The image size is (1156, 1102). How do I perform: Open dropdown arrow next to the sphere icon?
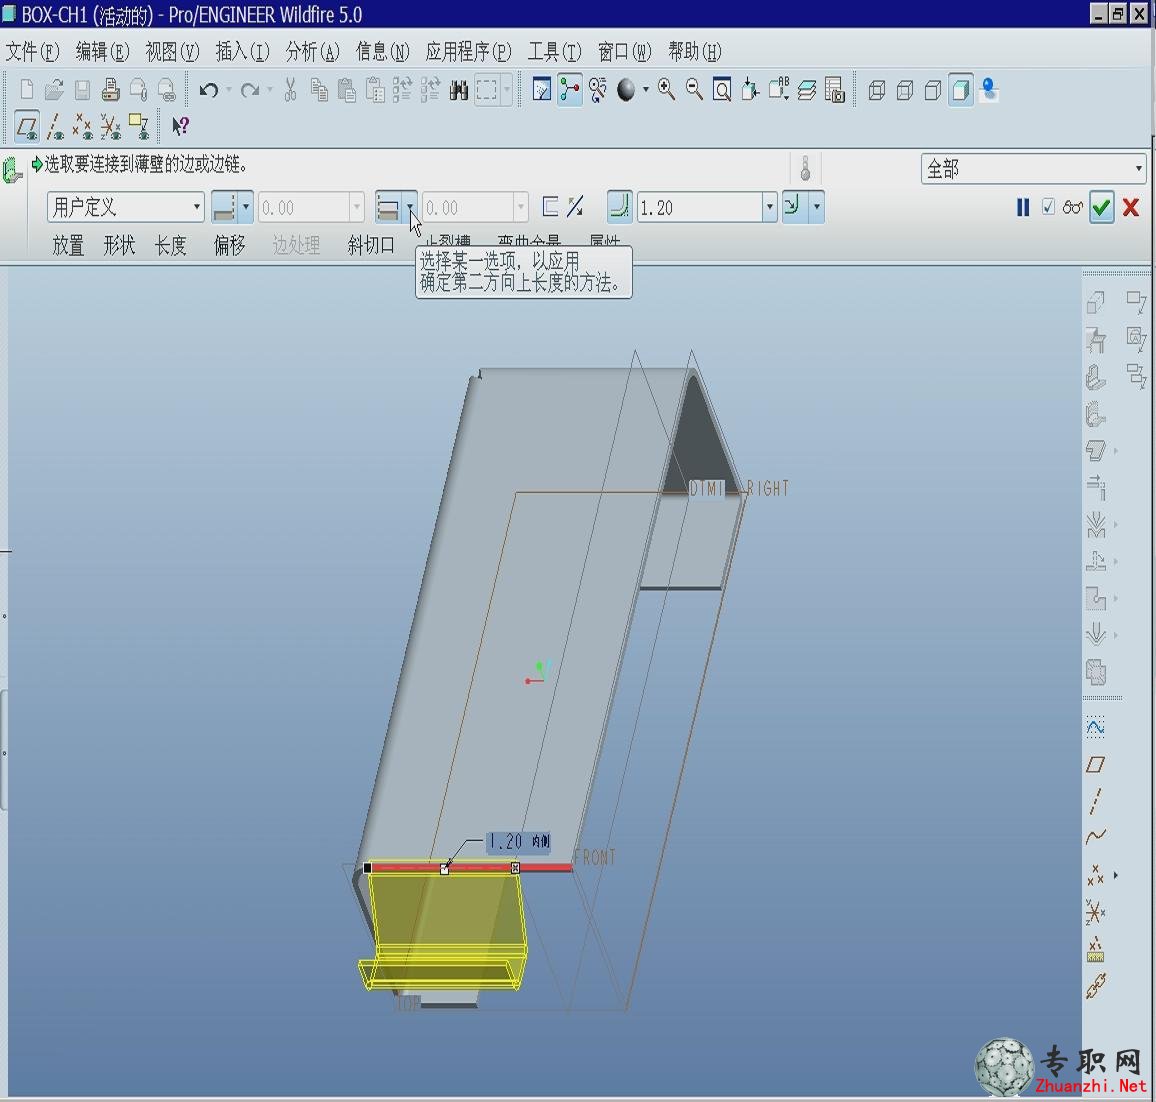pos(646,90)
